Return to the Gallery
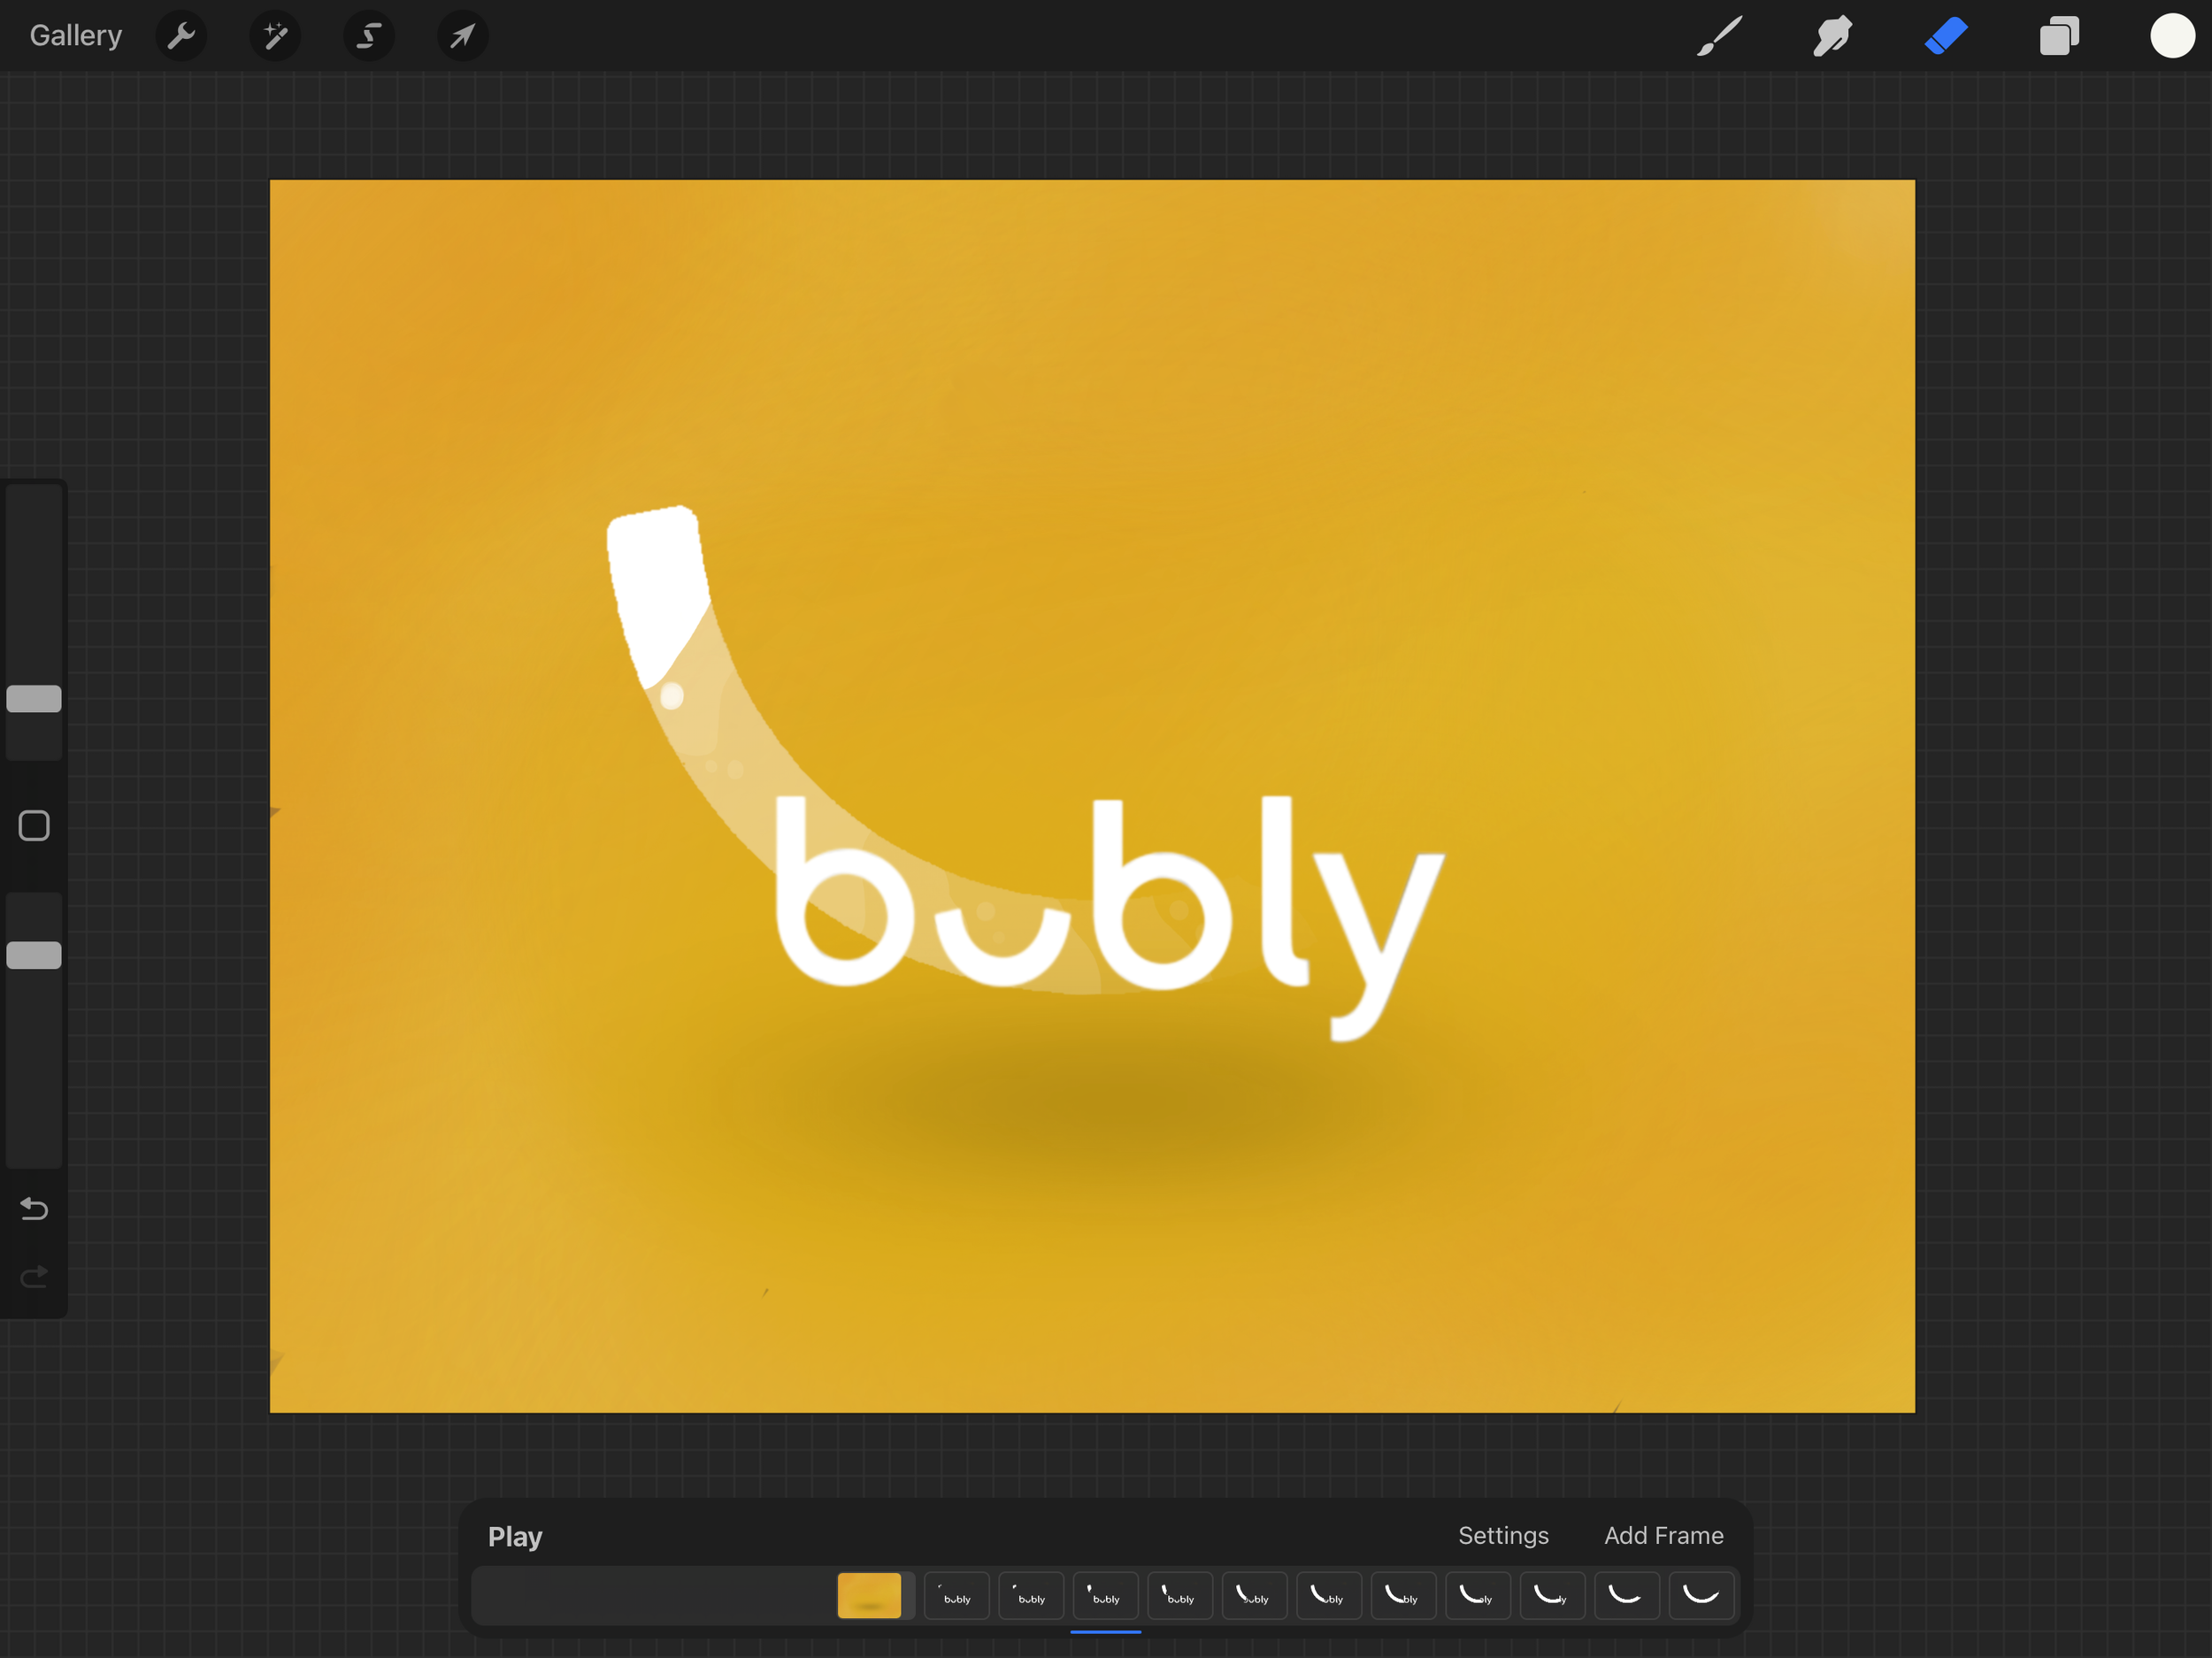Viewport: 2212px width, 1658px height. 76,36
